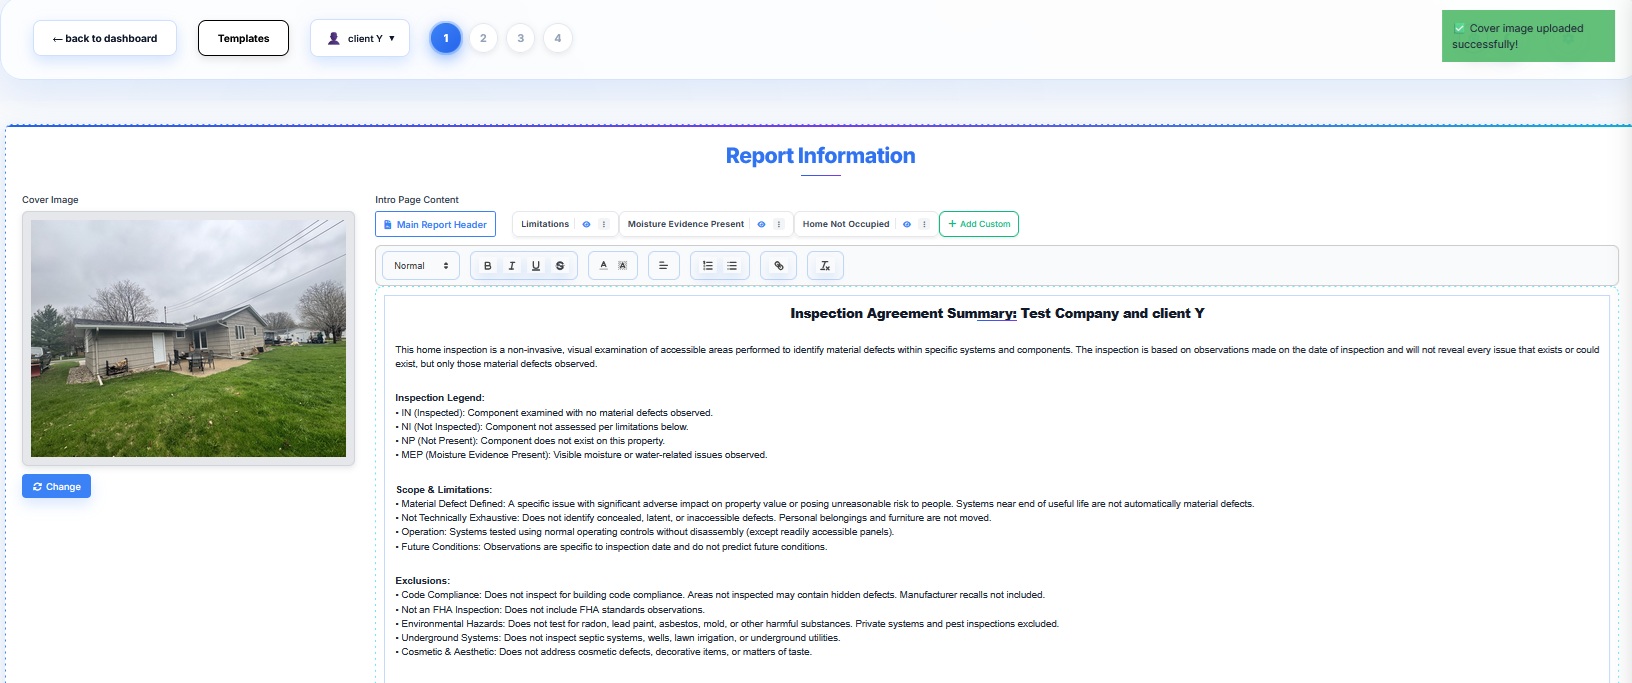Toggle bold formatting in editor toolbar
1632x683 pixels.
point(488,266)
